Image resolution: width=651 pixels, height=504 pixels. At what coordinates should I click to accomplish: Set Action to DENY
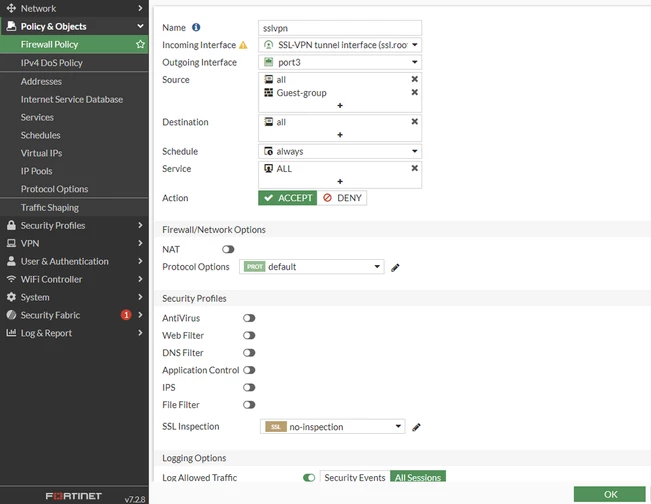point(342,198)
